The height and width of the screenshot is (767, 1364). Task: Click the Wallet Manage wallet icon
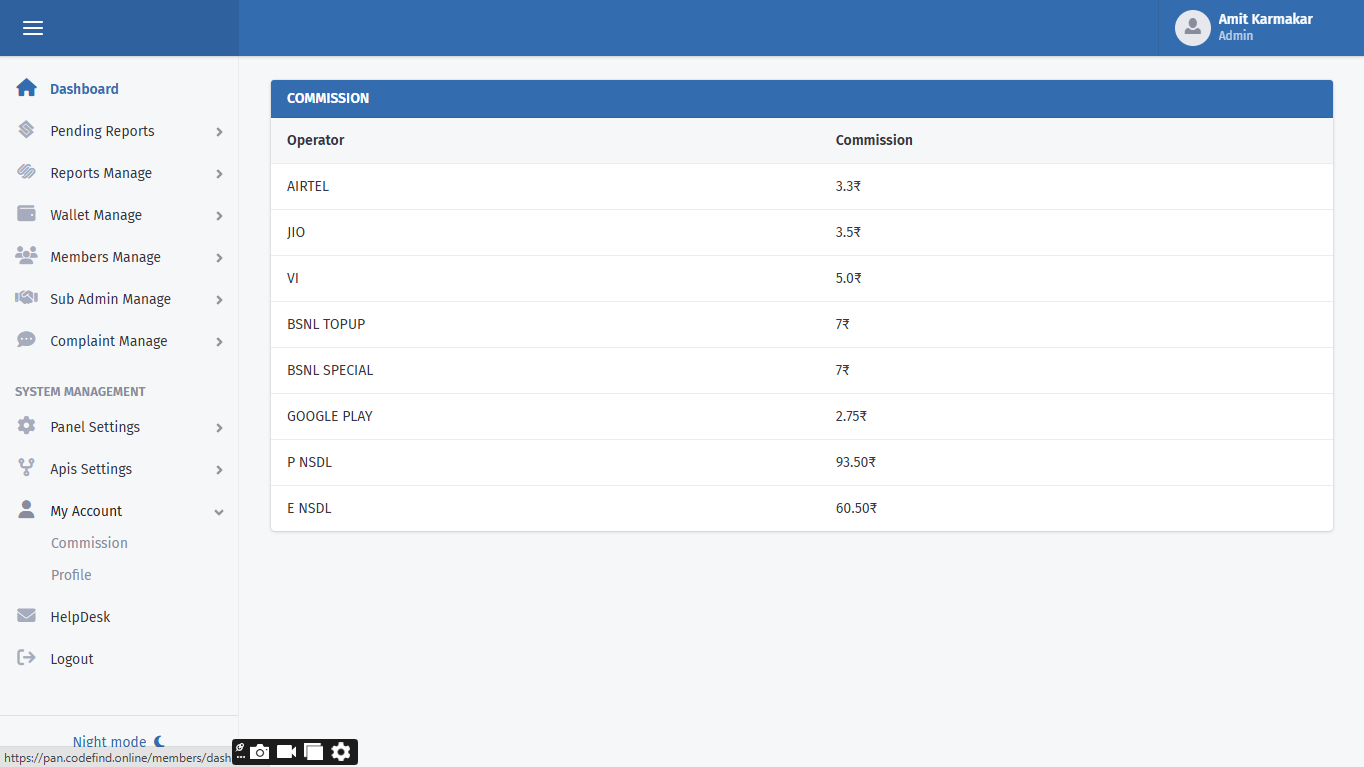tap(27, 214)
